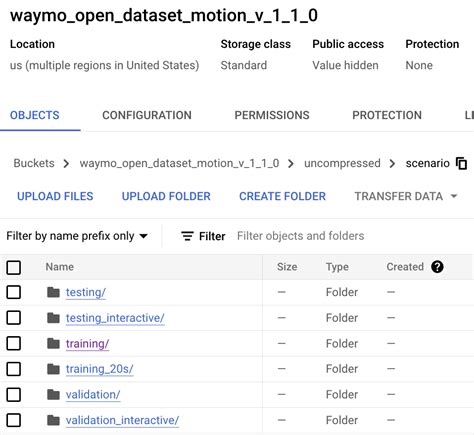474x435 pixels.
Task: Click the folder icon beside validation_interactive/
Action: 53,420
